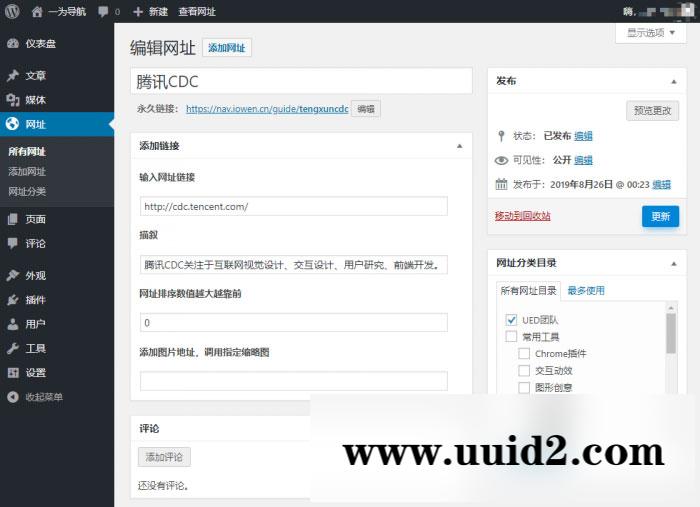Click the 收起菜单 collapse arrow icon
This screenshot has height=507, width=700.
click(x=13, y=396)
